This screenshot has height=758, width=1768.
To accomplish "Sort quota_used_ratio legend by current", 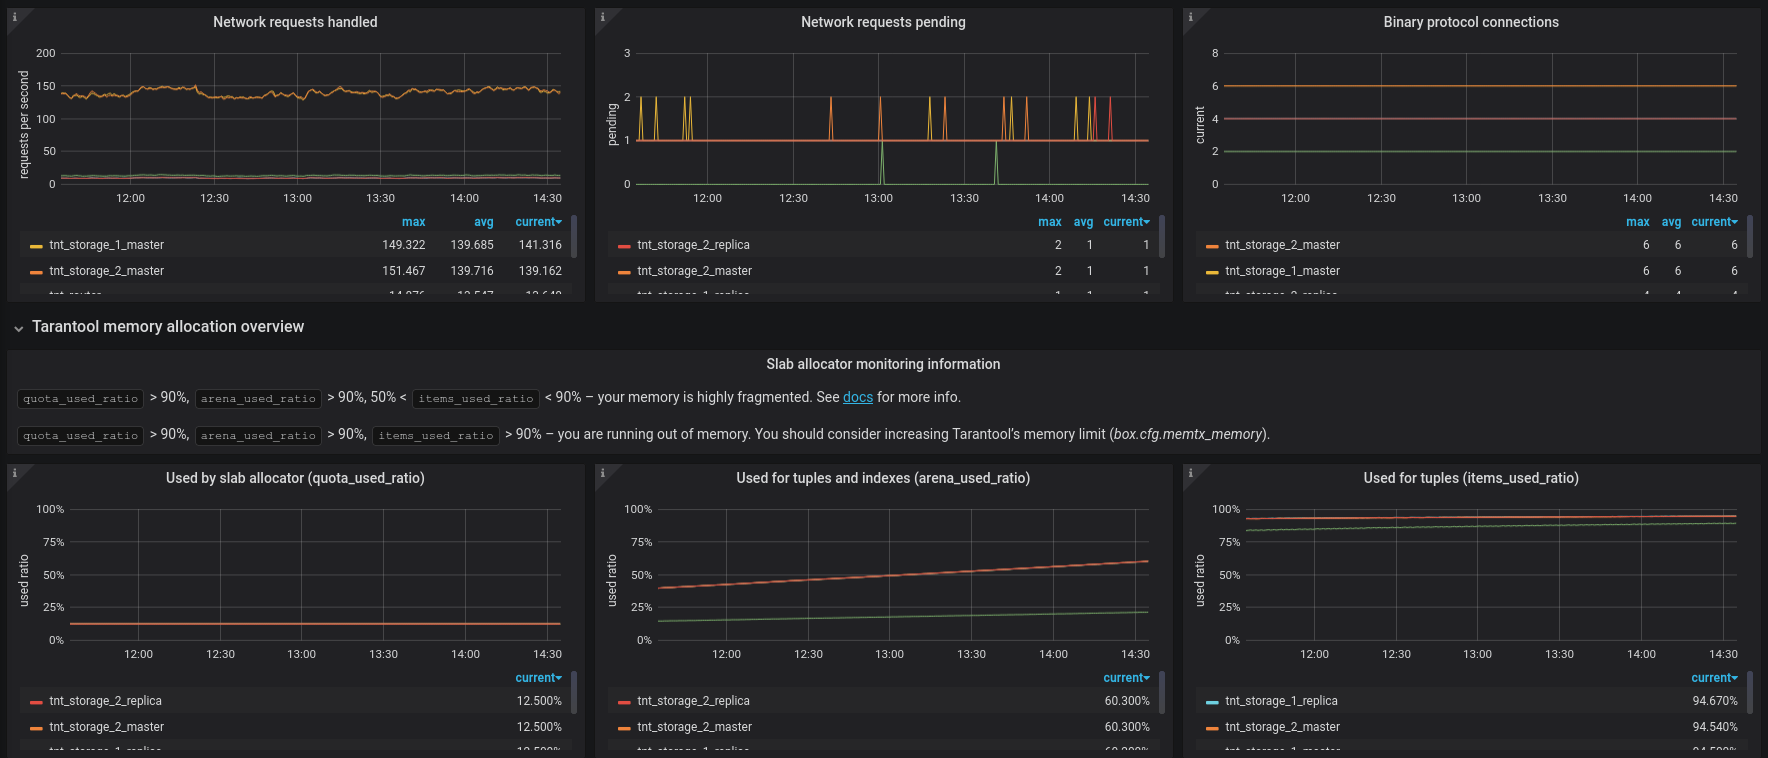I will point(538,678).
